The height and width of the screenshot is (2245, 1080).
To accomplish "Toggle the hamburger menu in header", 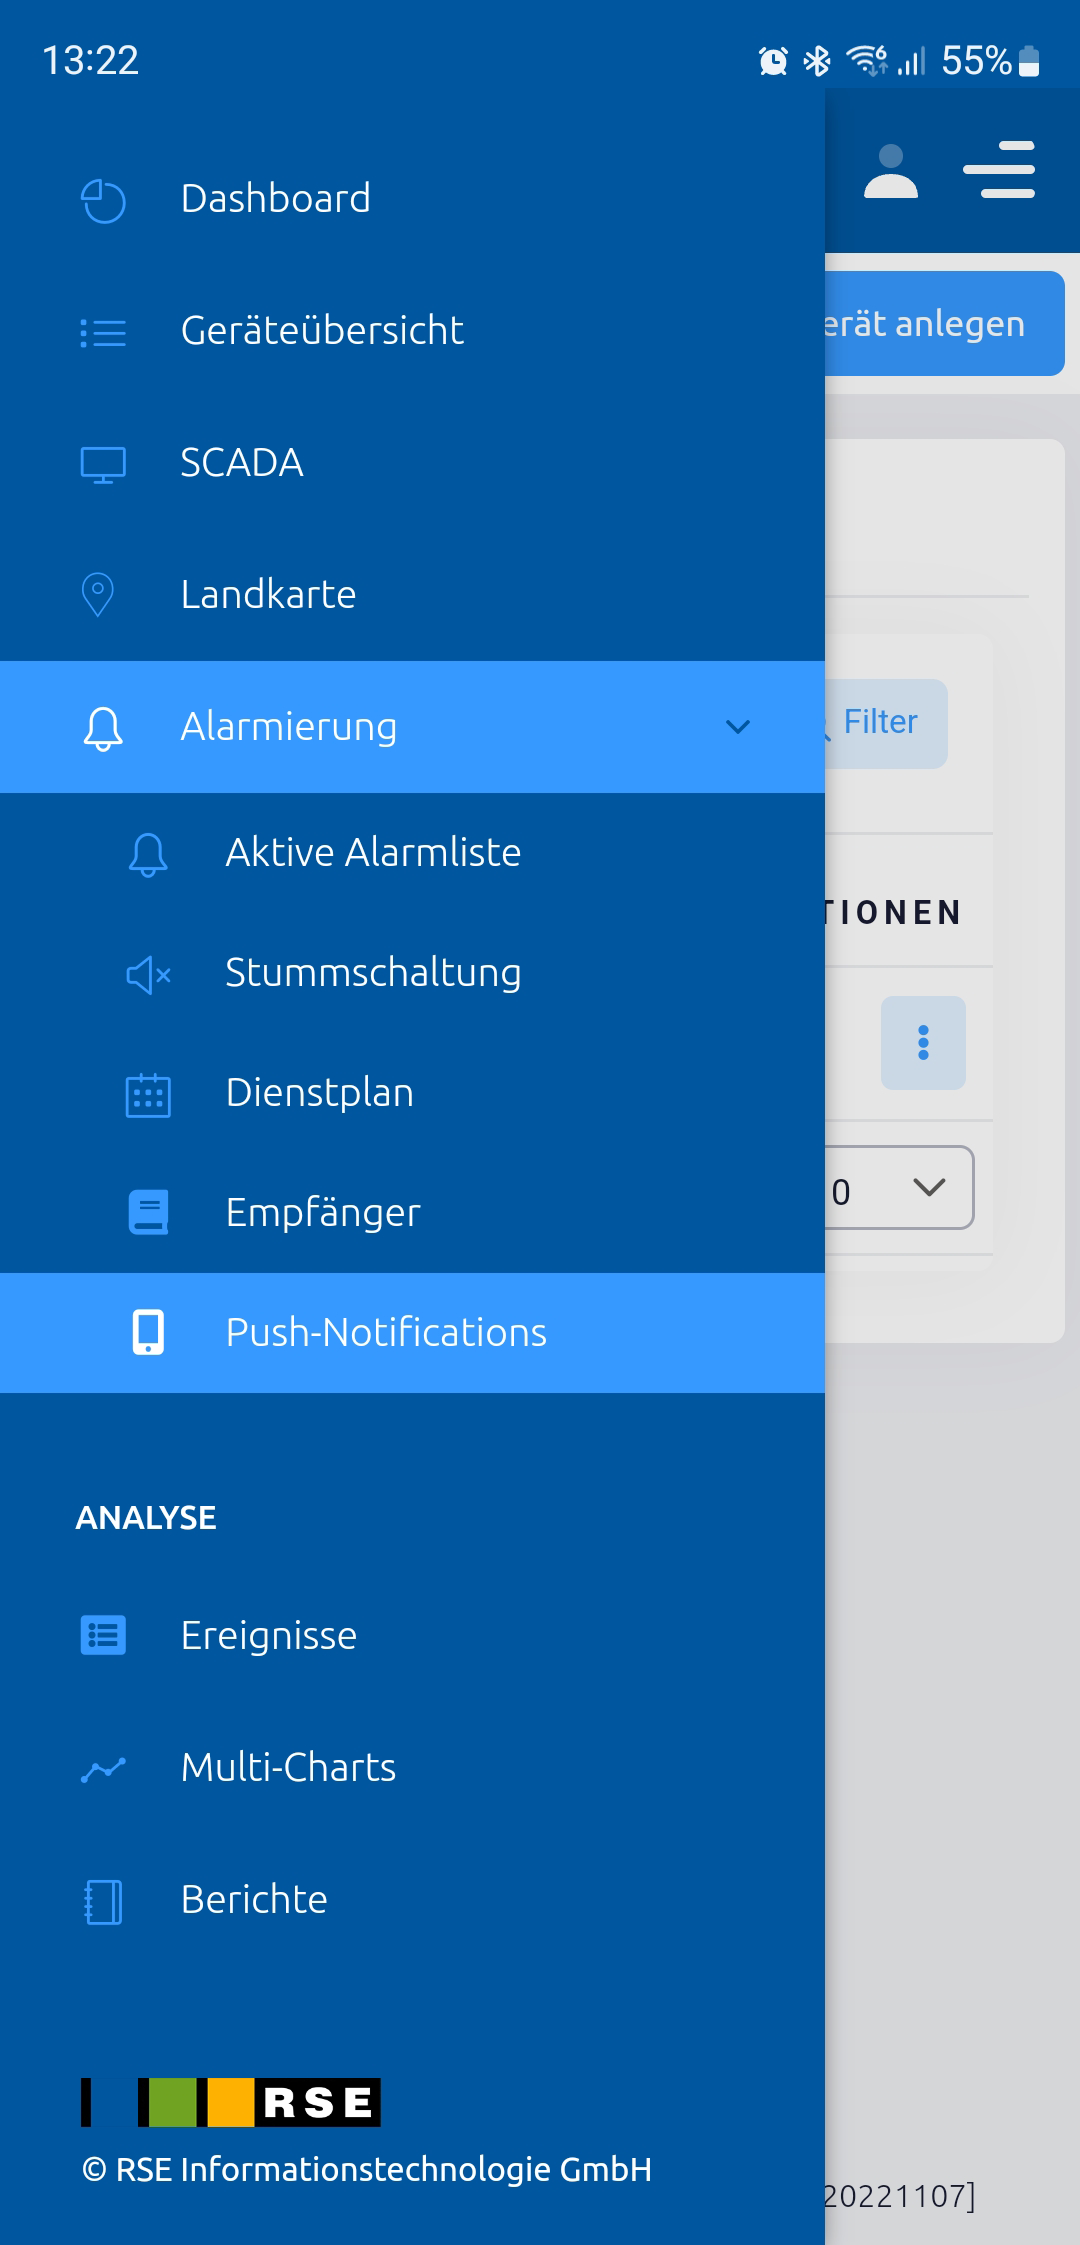I will coord(999,169).
